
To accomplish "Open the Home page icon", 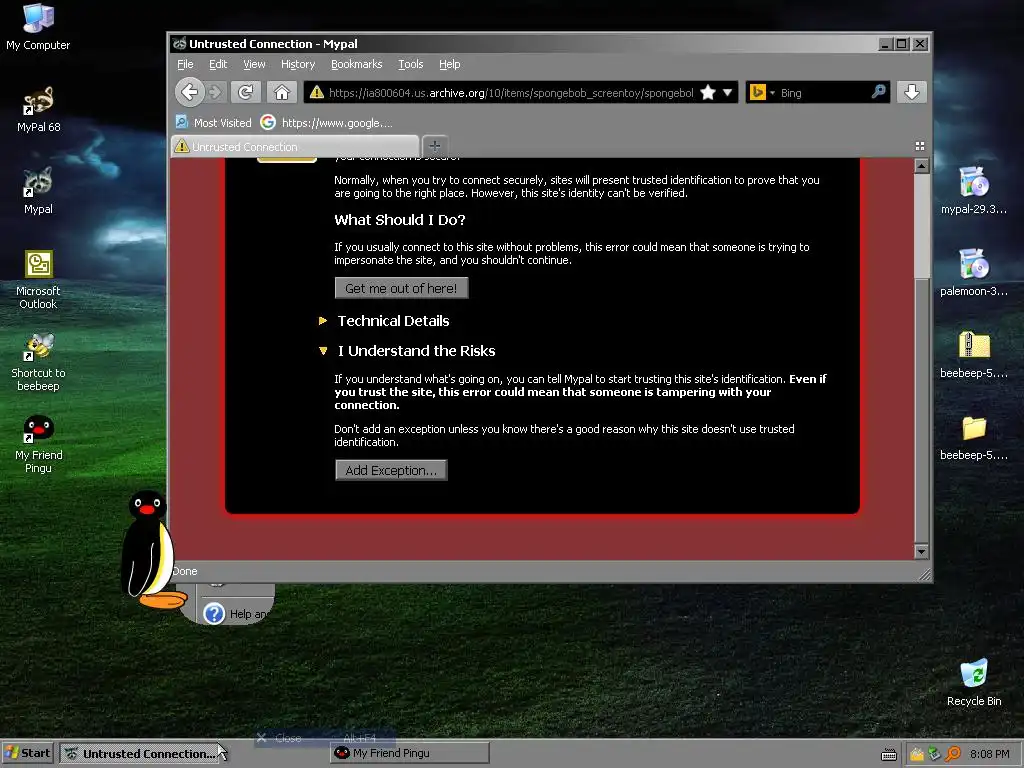I will (281, 93).
